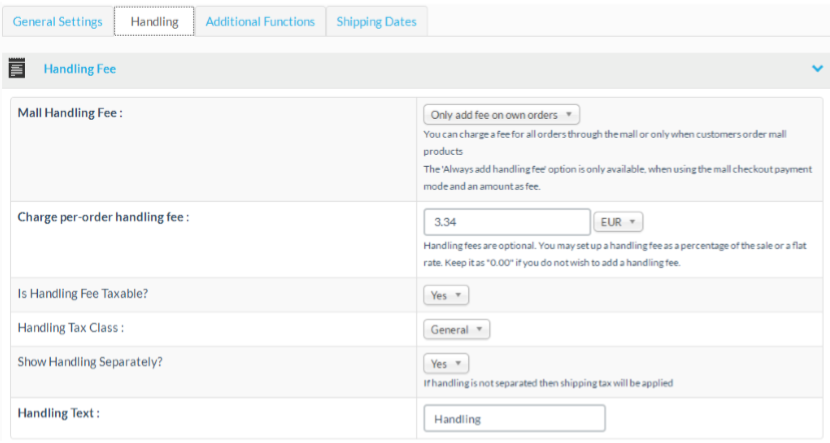Switch to the Additional Functions tab

point(260,21)
